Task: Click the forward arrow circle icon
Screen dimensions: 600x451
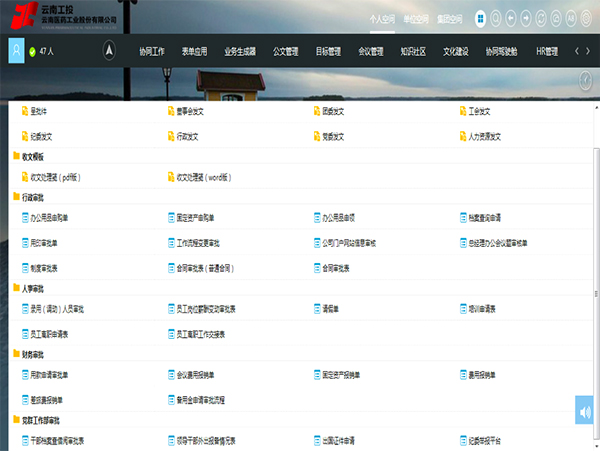Action: 526,18
